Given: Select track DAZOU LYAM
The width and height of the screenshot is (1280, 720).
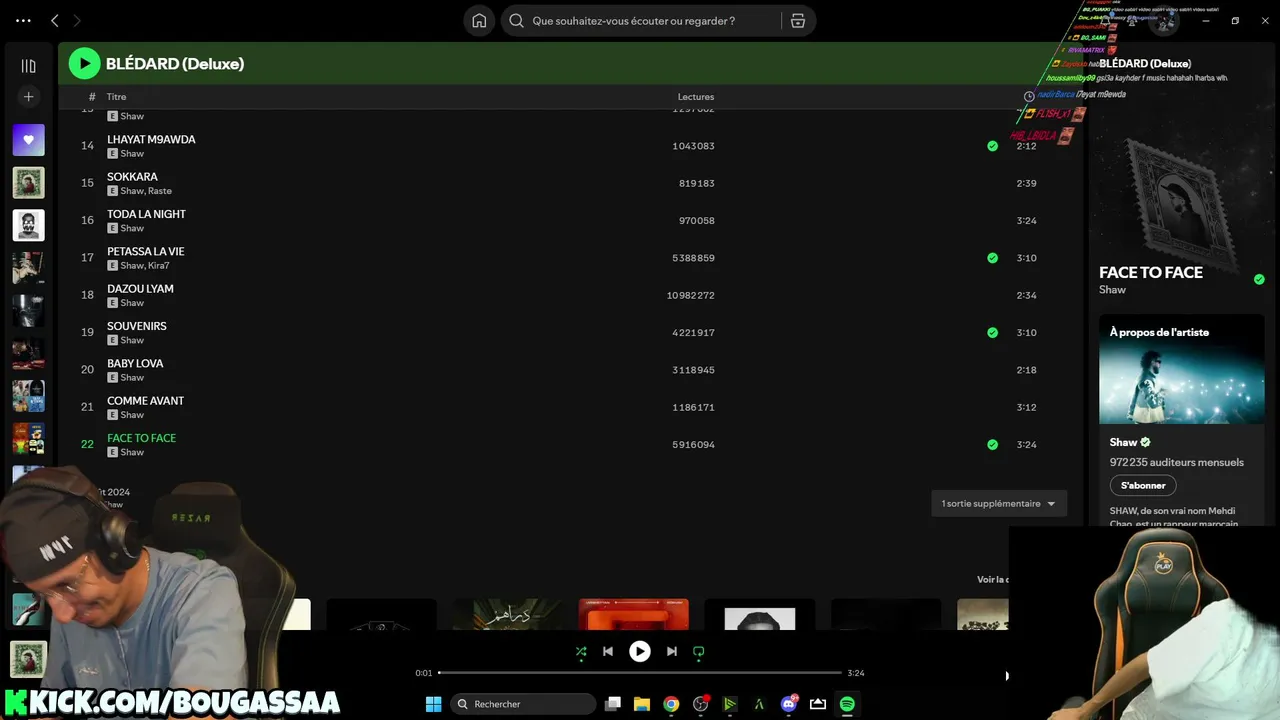Looking at the screenshot, I should [140, 289].
